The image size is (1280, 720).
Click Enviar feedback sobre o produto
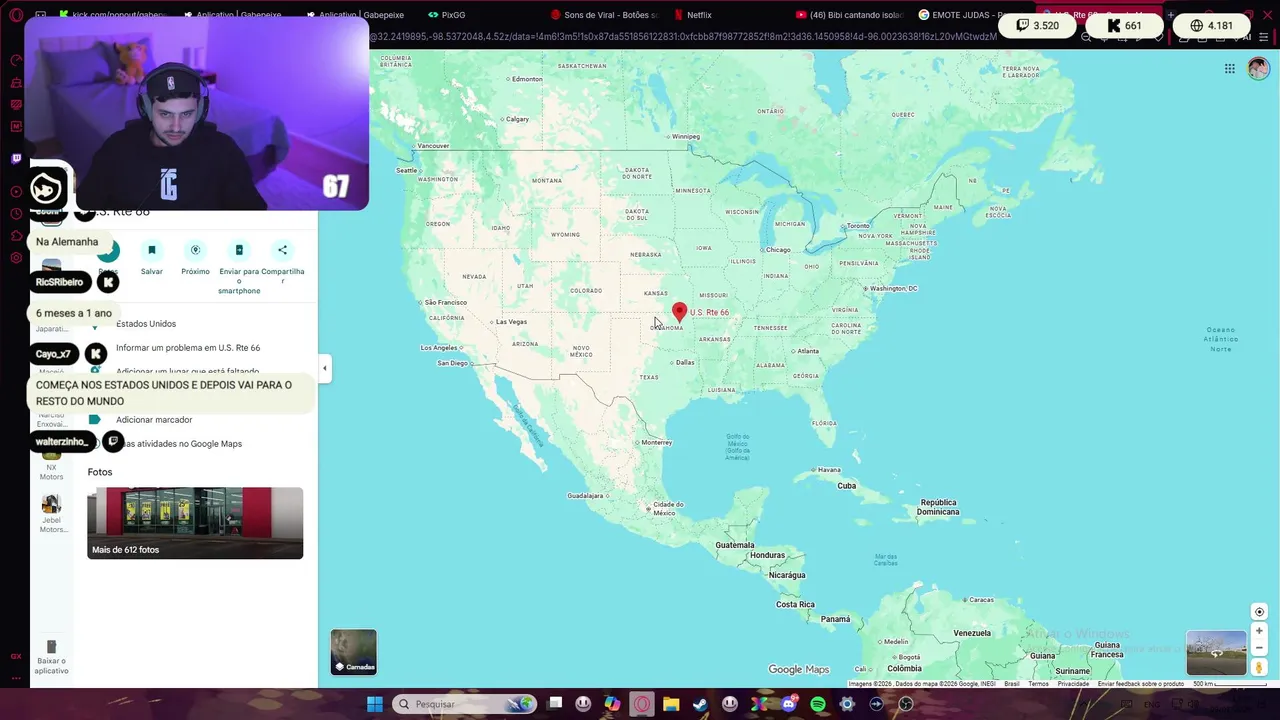pyautogui.click(x=1141, y=684)
